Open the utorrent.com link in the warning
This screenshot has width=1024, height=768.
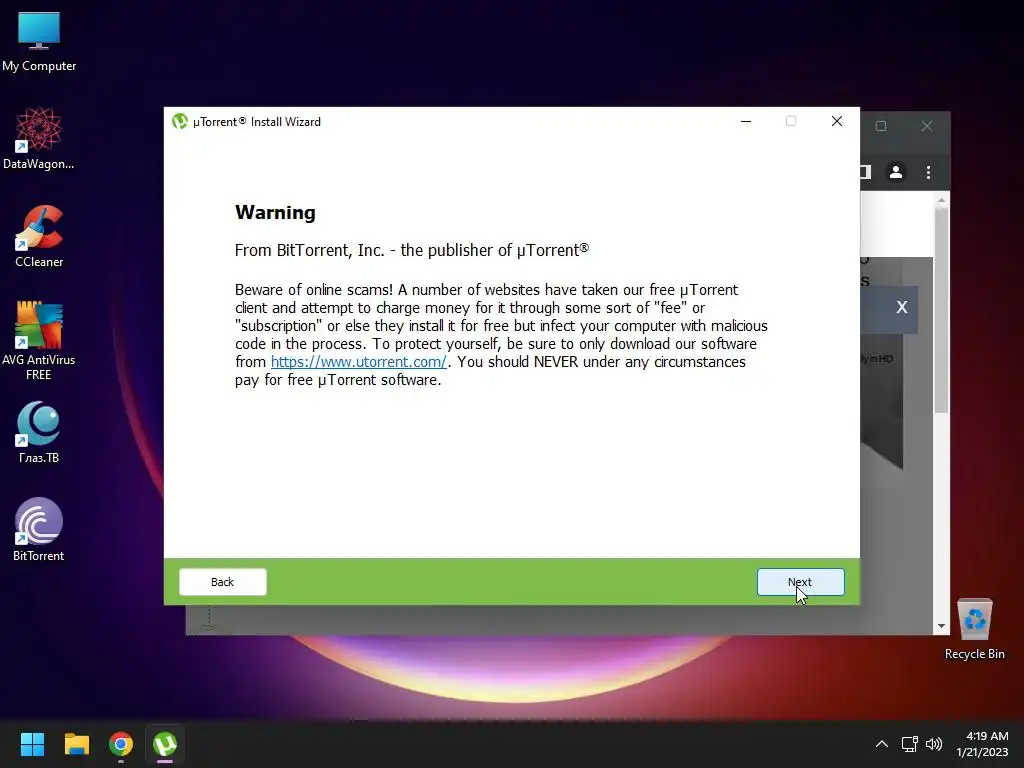(359, 362)
